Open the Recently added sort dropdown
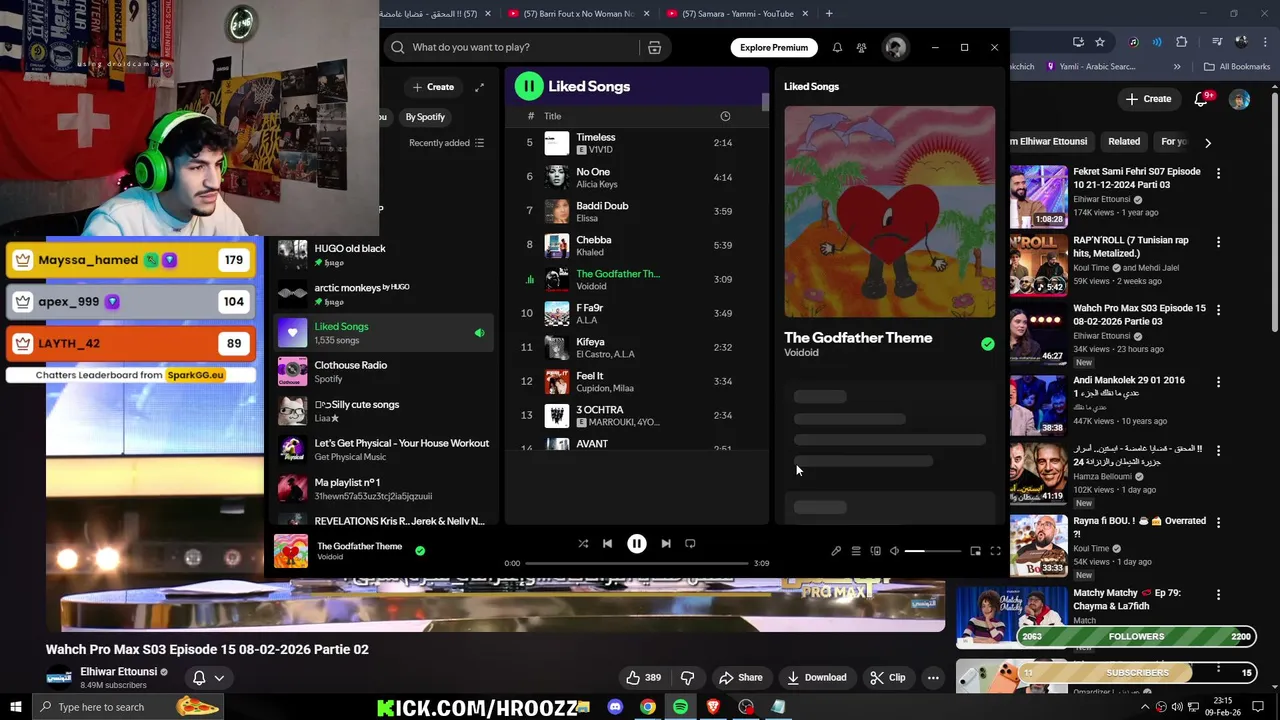This screenshot has width=1280, height=720. tap(446, 143)
